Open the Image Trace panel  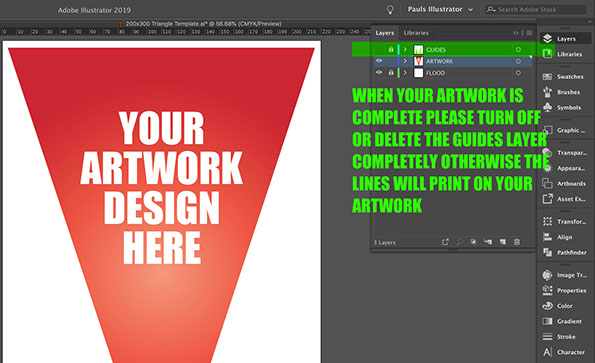click(565, 275)
